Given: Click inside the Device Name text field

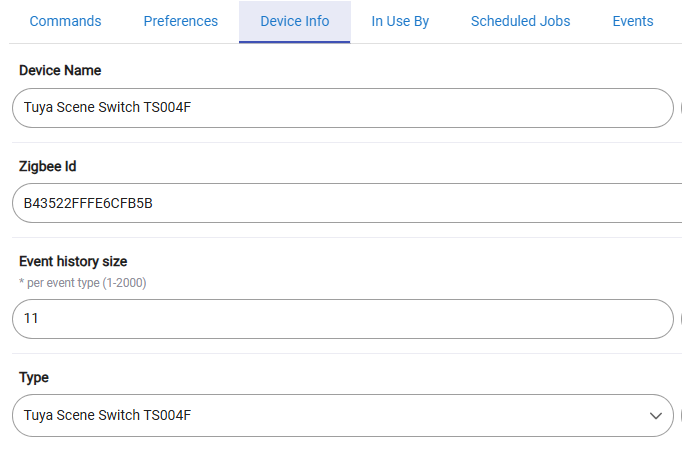Looking at the screenshot, I should click(x=343, y=108).
